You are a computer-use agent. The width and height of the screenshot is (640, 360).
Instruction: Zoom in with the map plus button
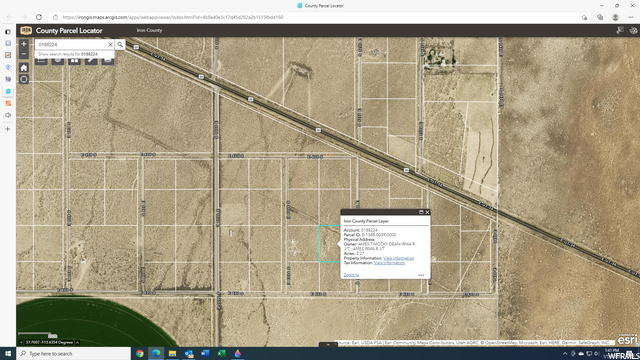tap(24, 44)
